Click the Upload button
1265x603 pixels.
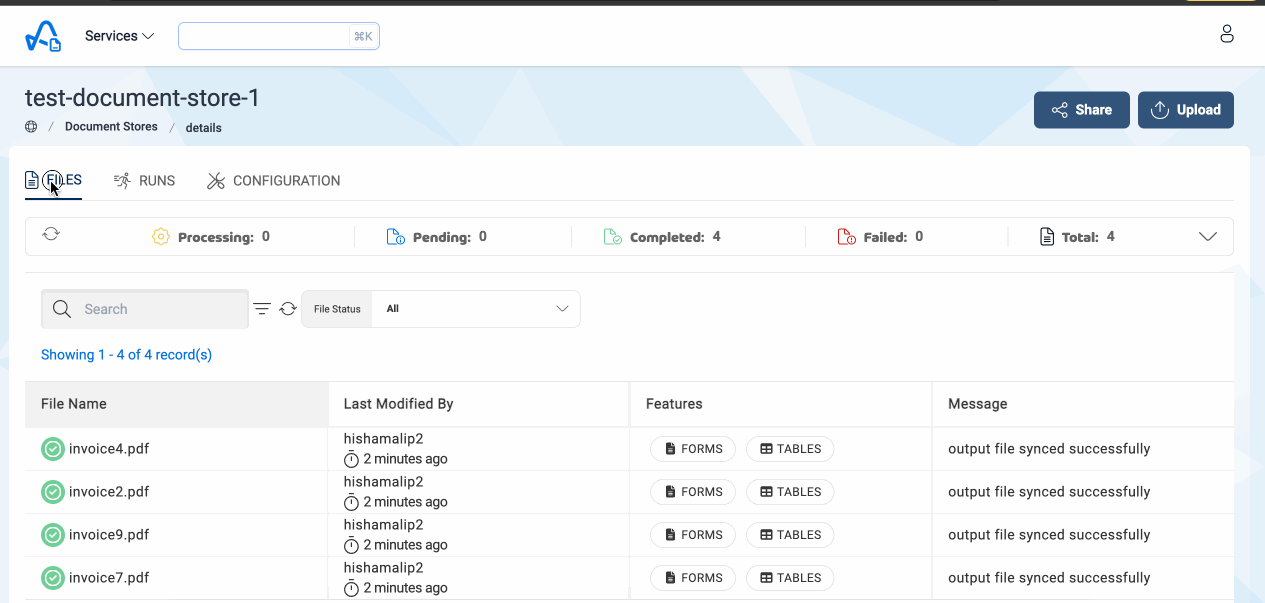tap(1186, 110)
